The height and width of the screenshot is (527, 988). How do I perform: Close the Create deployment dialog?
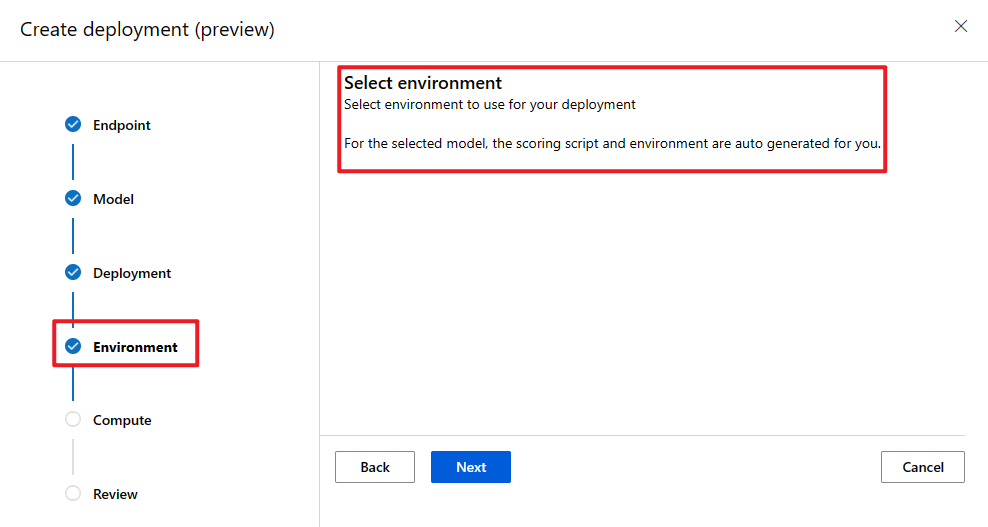click(x=961, y=27)
